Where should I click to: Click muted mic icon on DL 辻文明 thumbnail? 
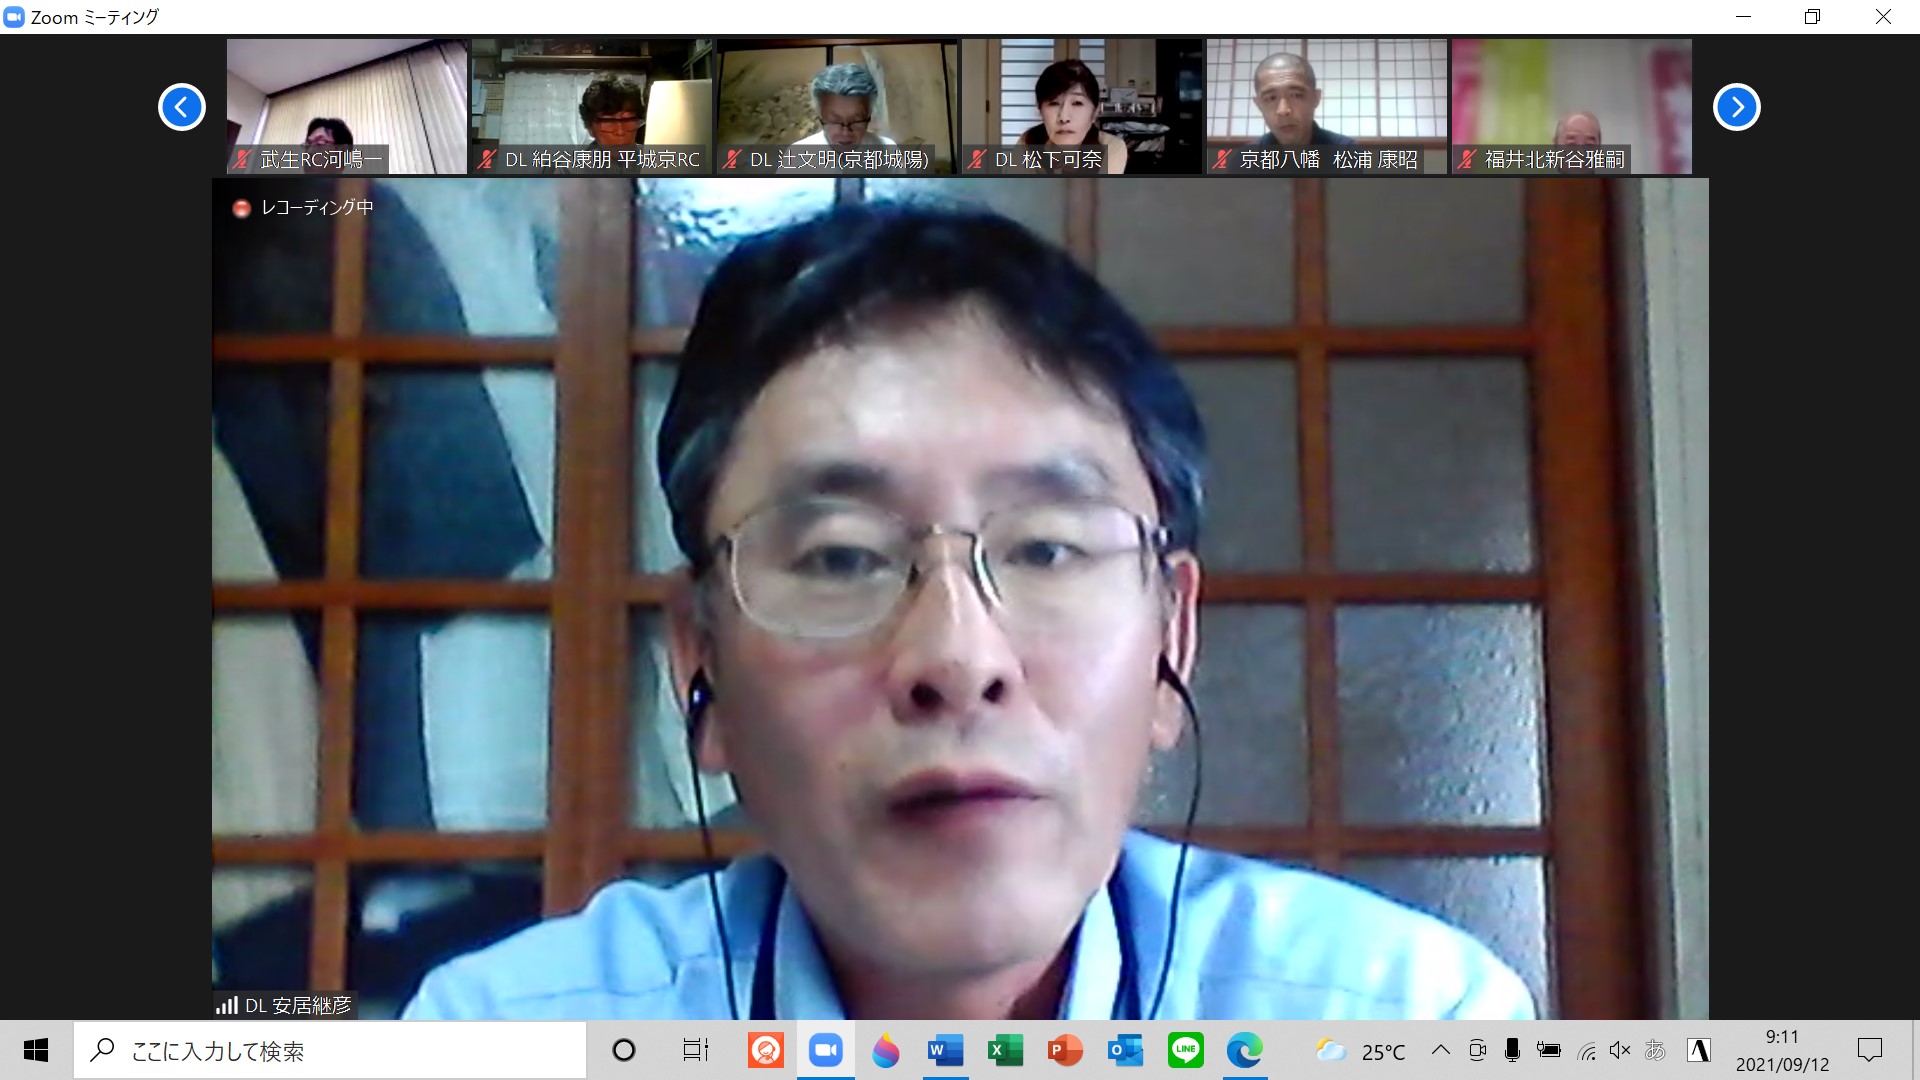point(732,159)
